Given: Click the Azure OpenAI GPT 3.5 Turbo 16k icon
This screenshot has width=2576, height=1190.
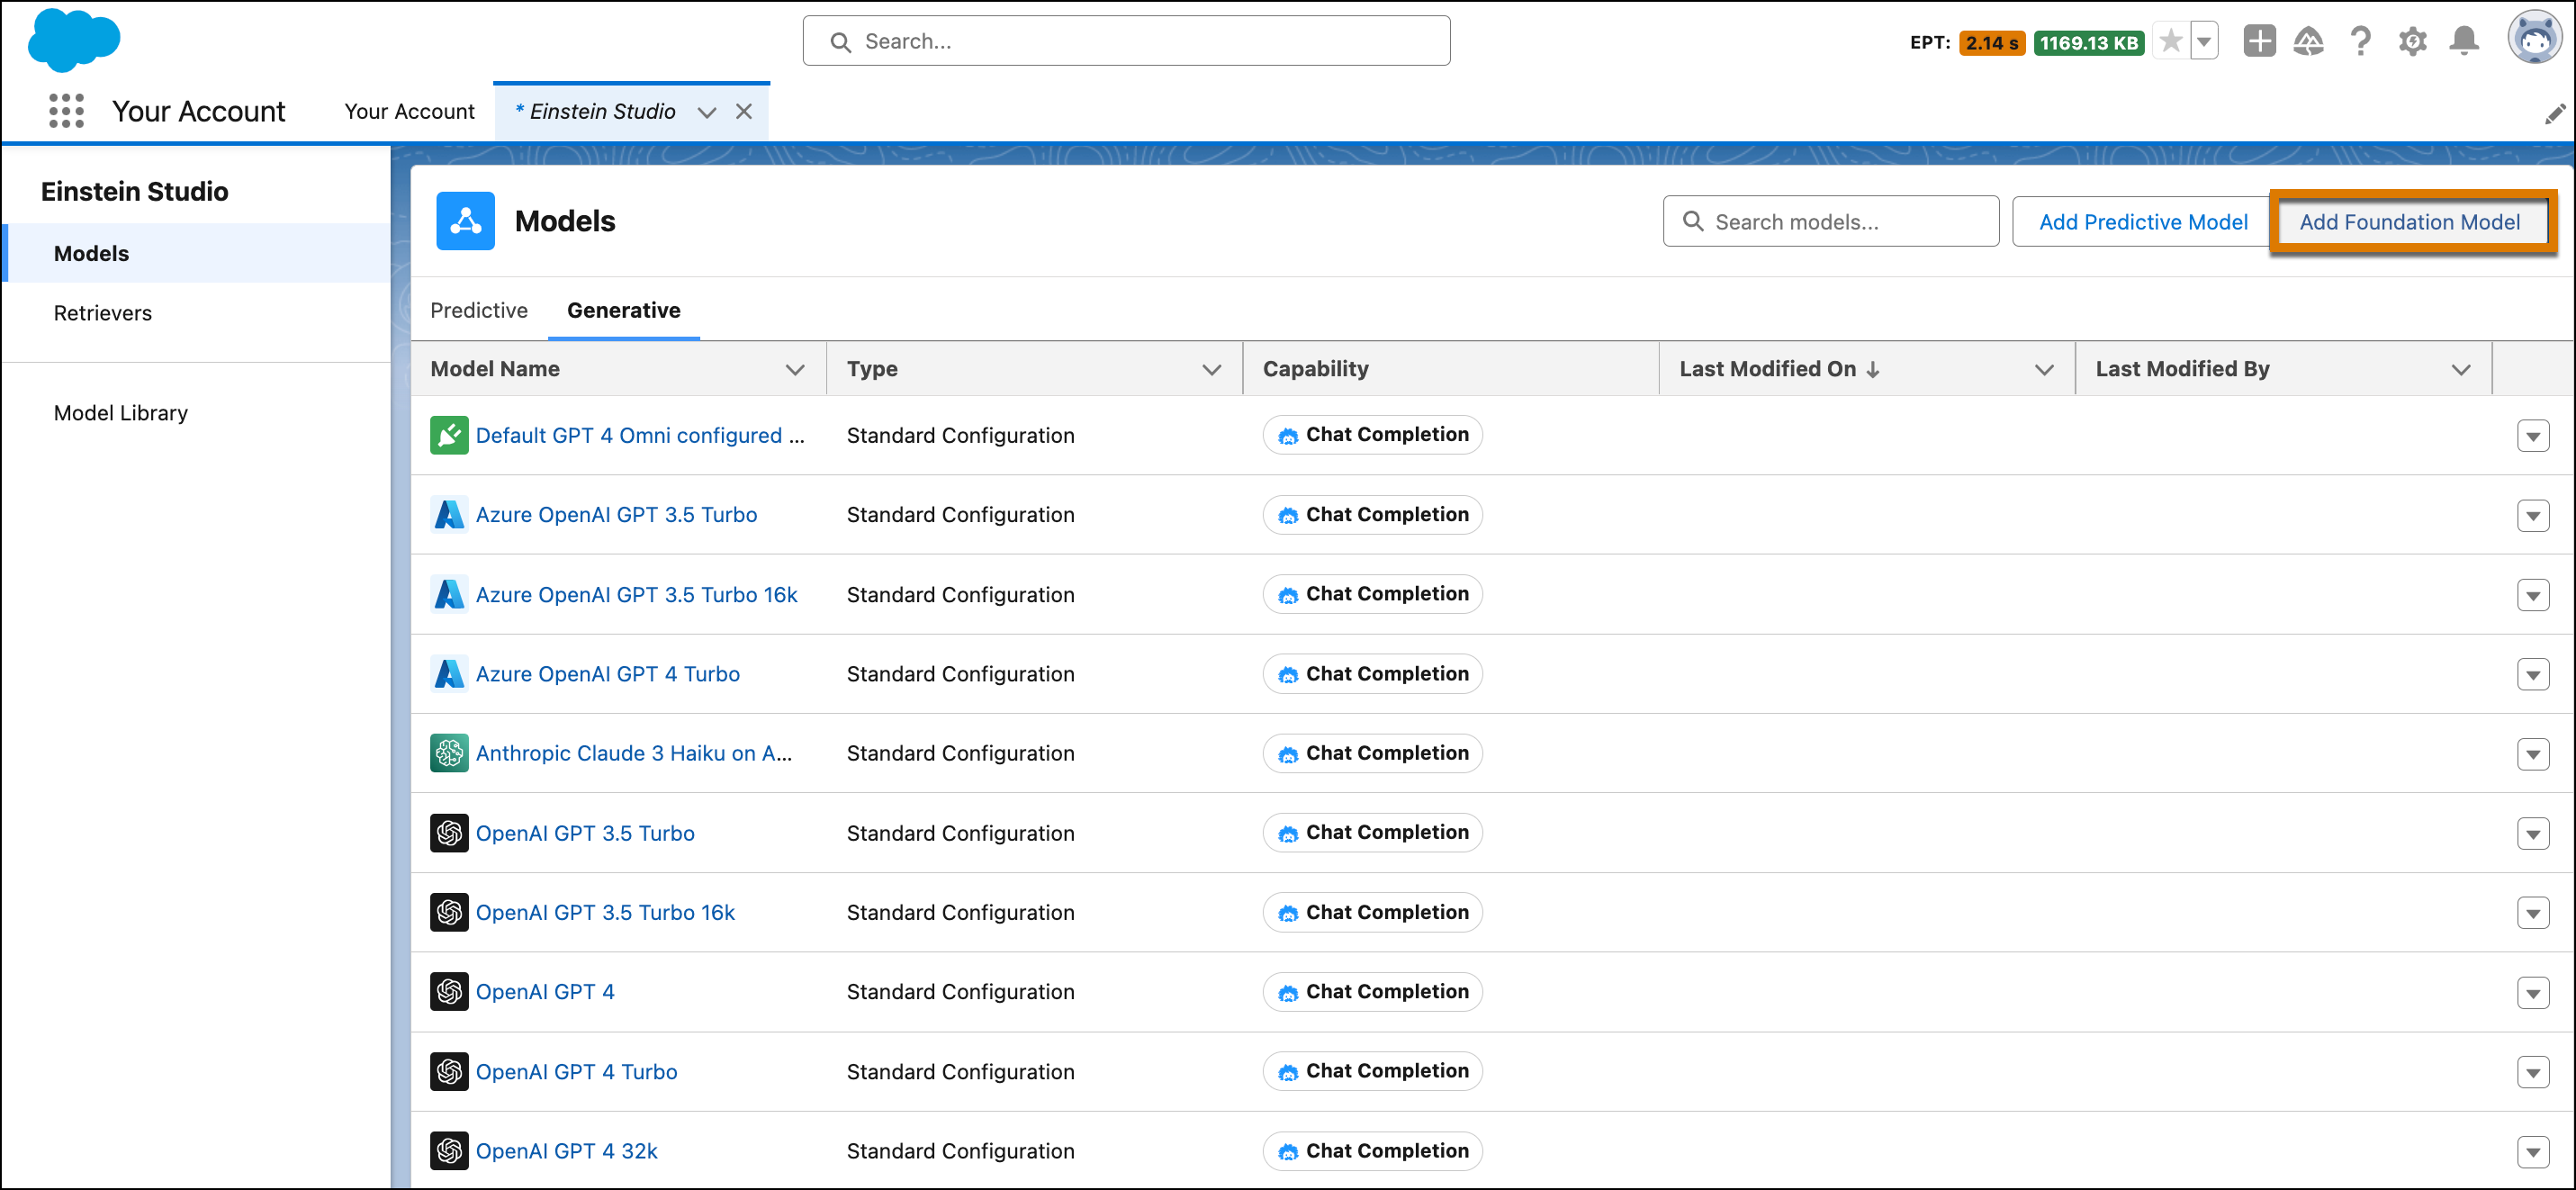Looking at the screenshot, I should pyautogui.click(x=449, y=594).
